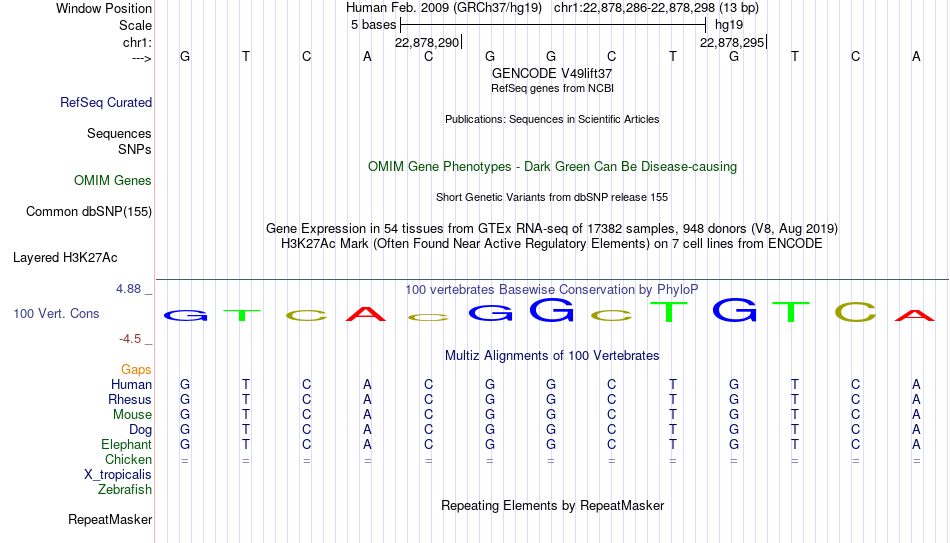Click the RepeatMasker track label
The width and height of the screenshot is (950, 543).
[x=110, y=519]
